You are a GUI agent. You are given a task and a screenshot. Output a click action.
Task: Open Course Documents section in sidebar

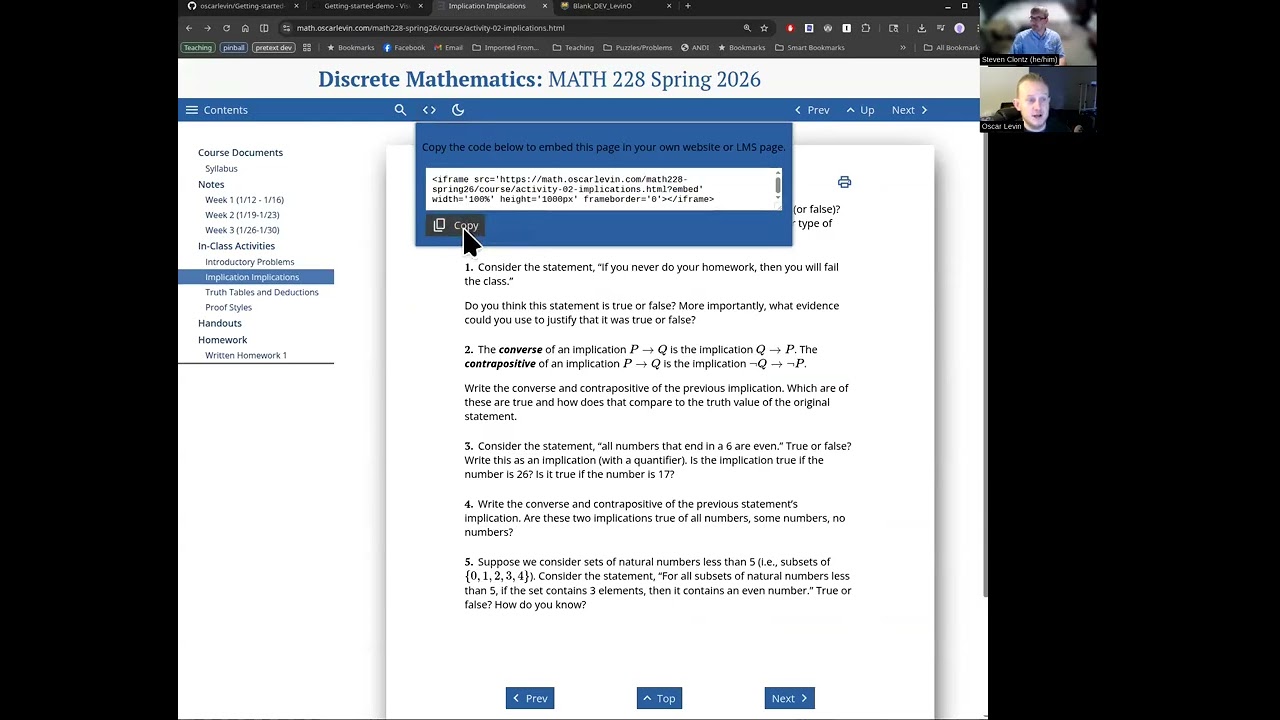pyautogui.click(x=240, y=153)
